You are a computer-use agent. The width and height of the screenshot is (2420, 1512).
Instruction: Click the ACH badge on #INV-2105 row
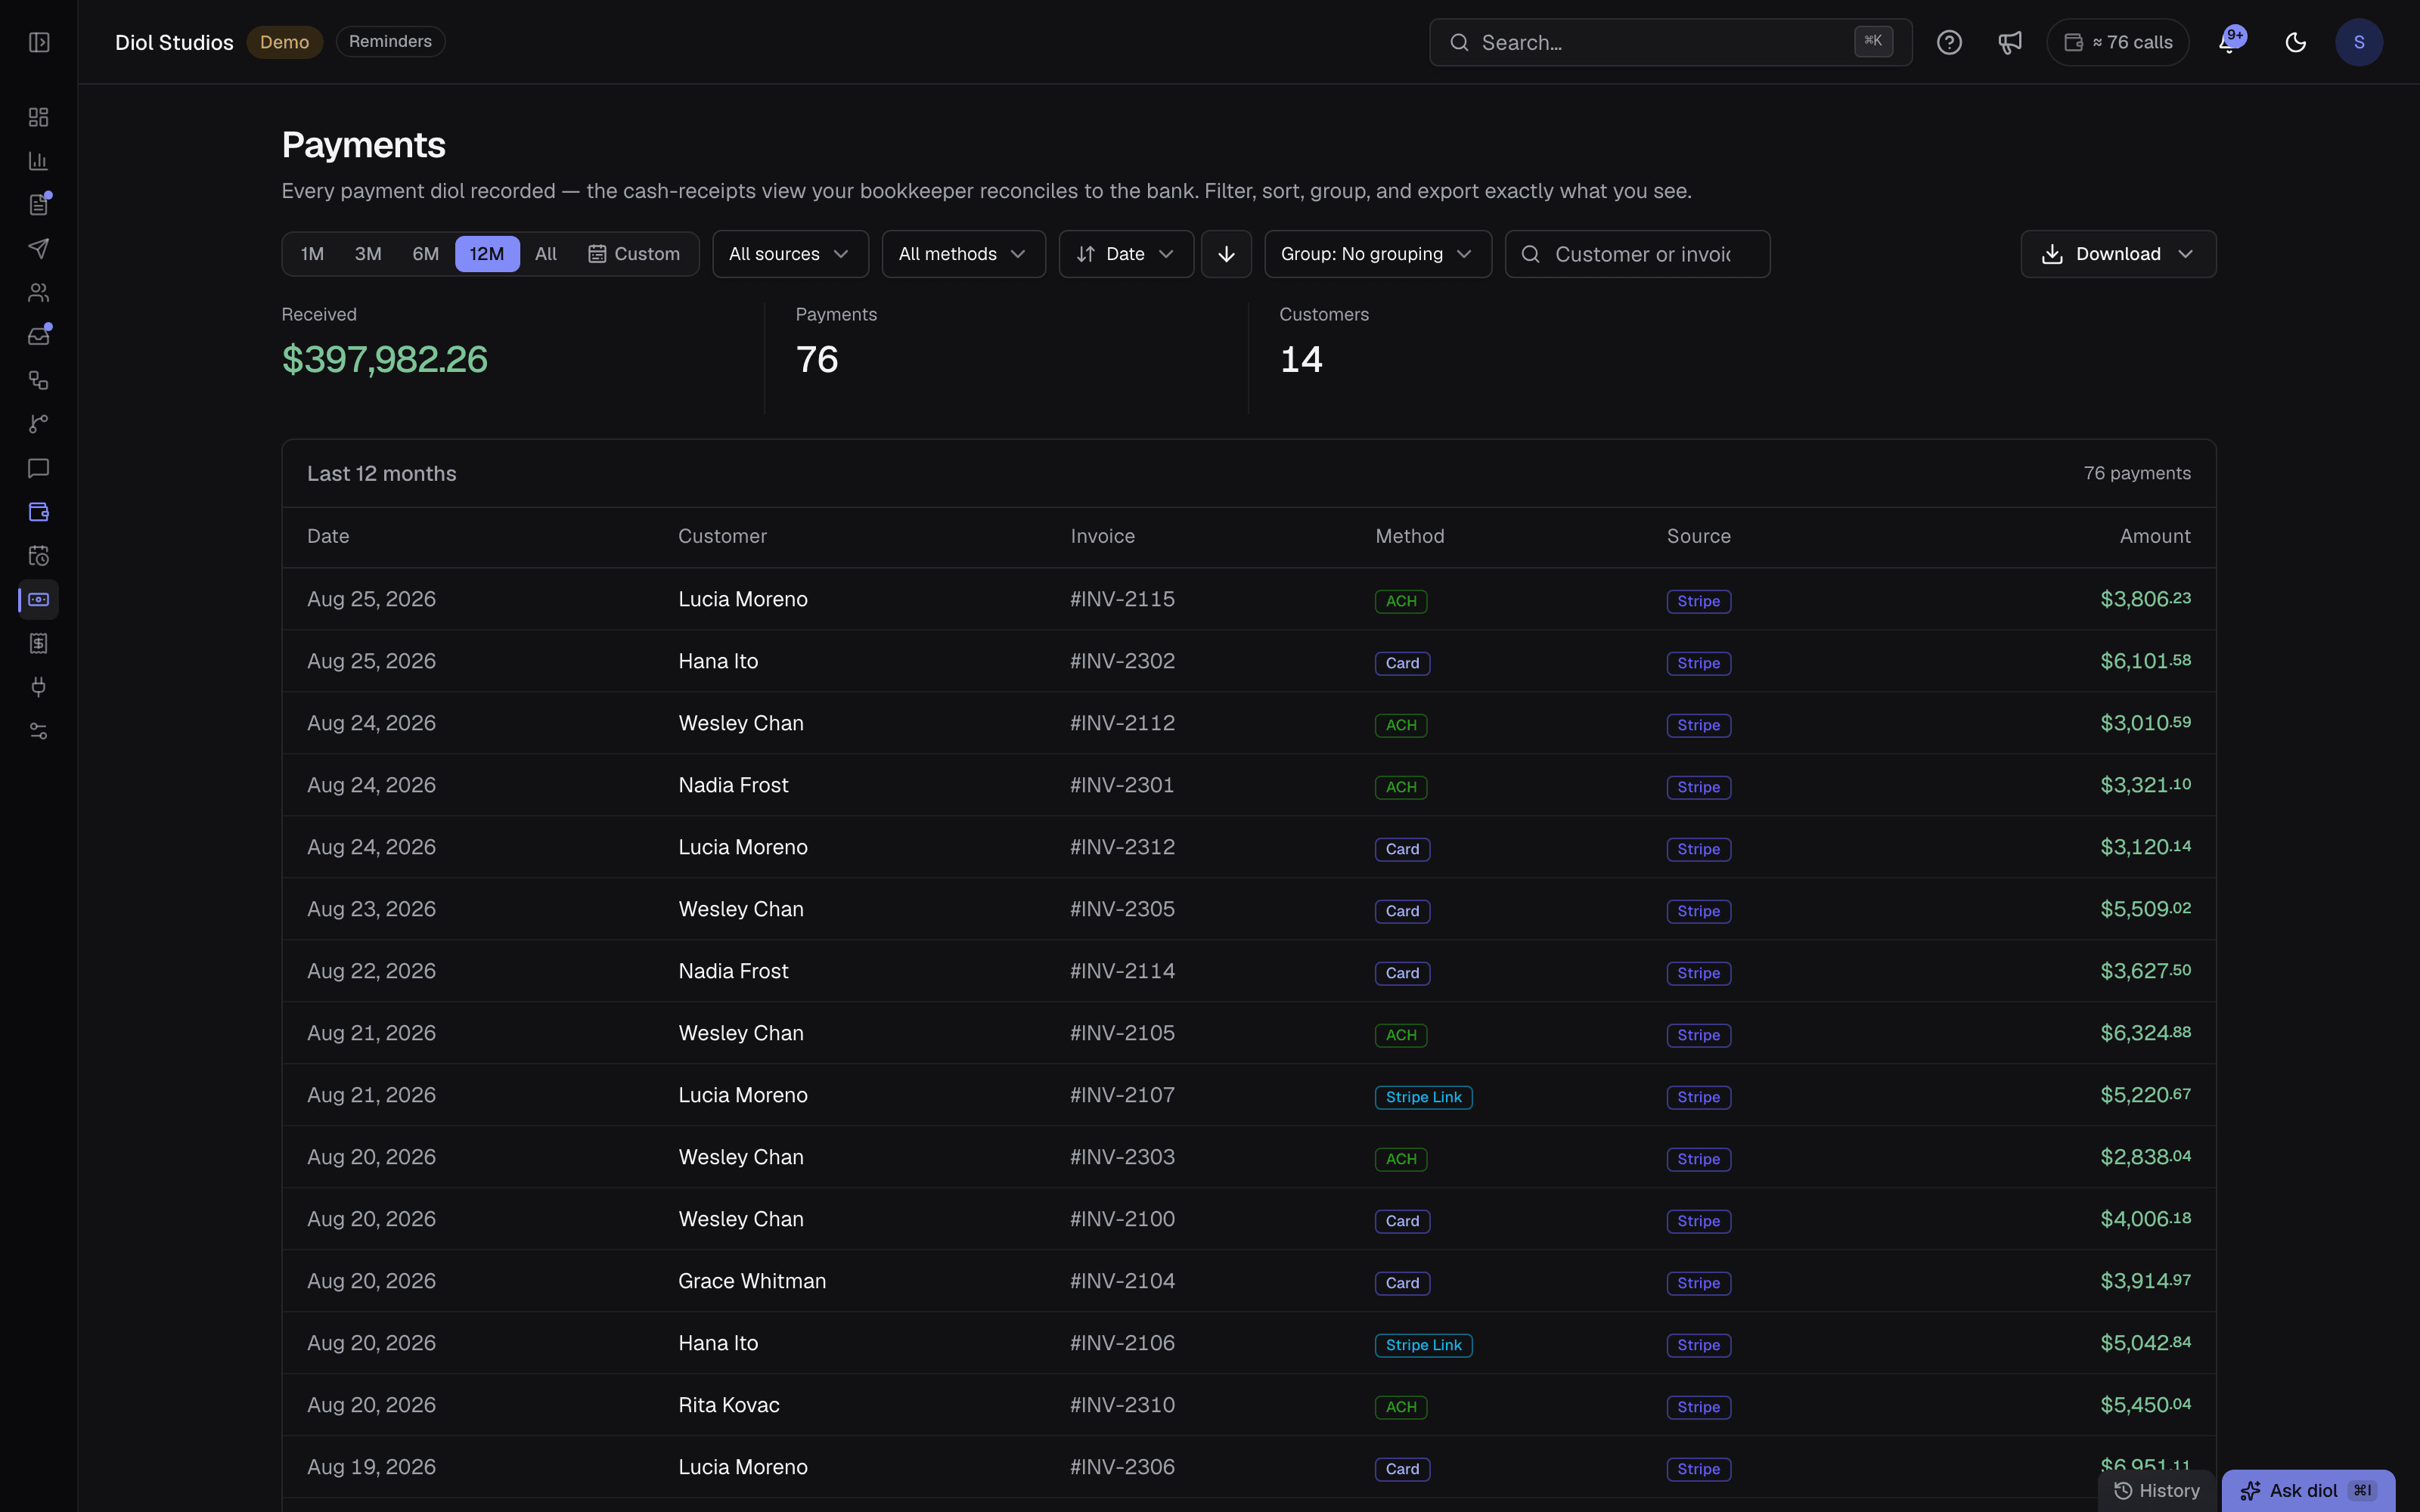pos(1401,1035)
